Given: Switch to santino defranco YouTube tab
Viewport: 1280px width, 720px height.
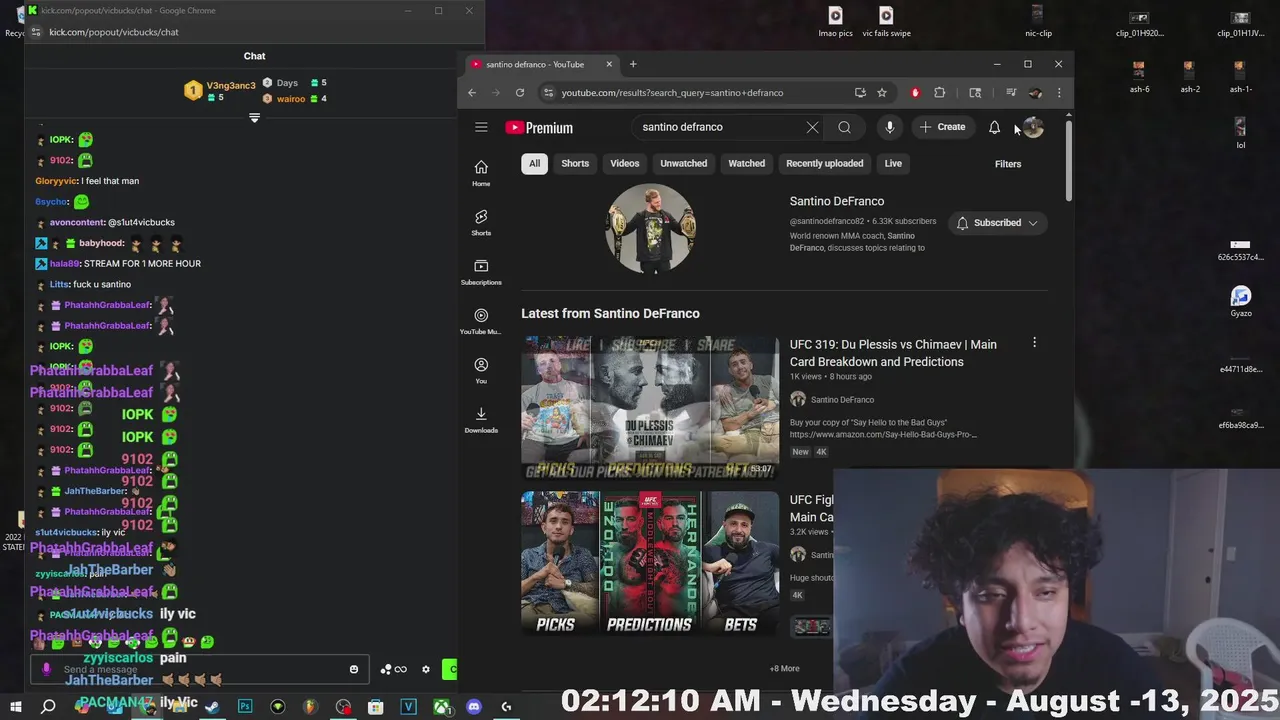Looking at the screenshot, I should [x=540, y=64].
